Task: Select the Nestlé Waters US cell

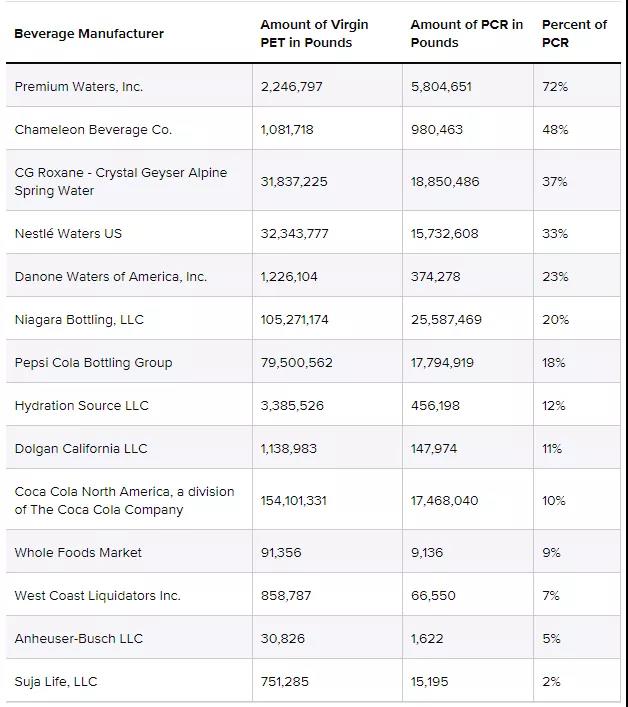Action: click(x=68, y=234)
